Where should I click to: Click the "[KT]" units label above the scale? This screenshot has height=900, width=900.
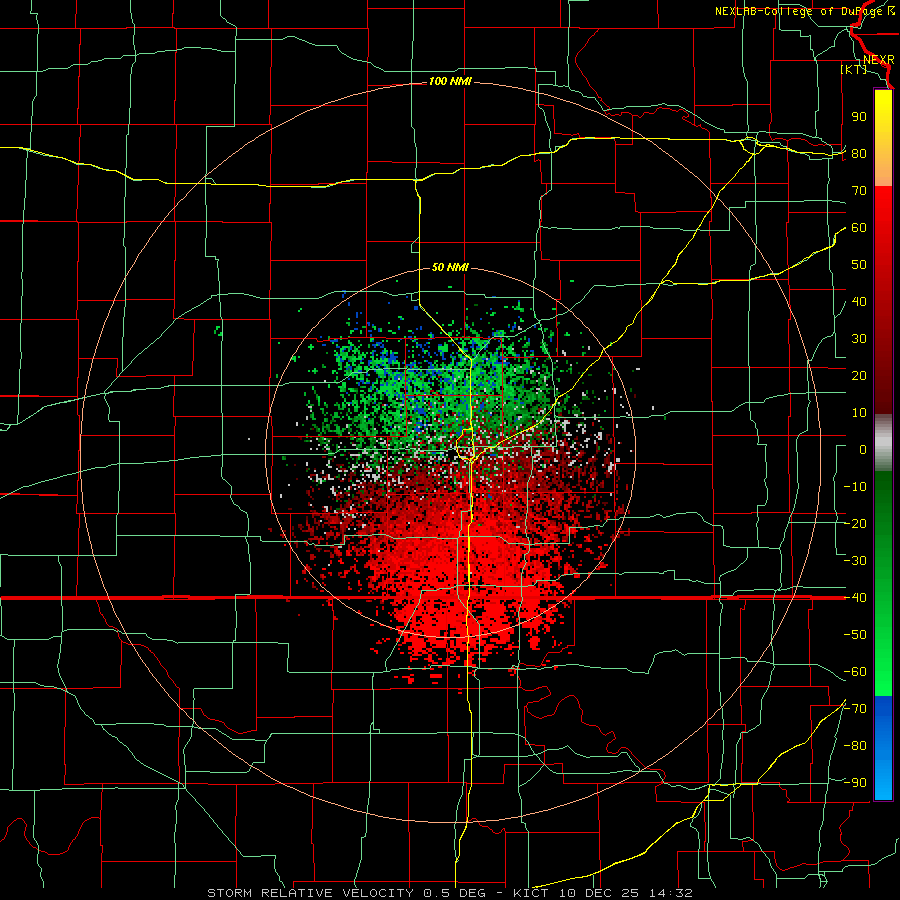click(x=854, y=69)
